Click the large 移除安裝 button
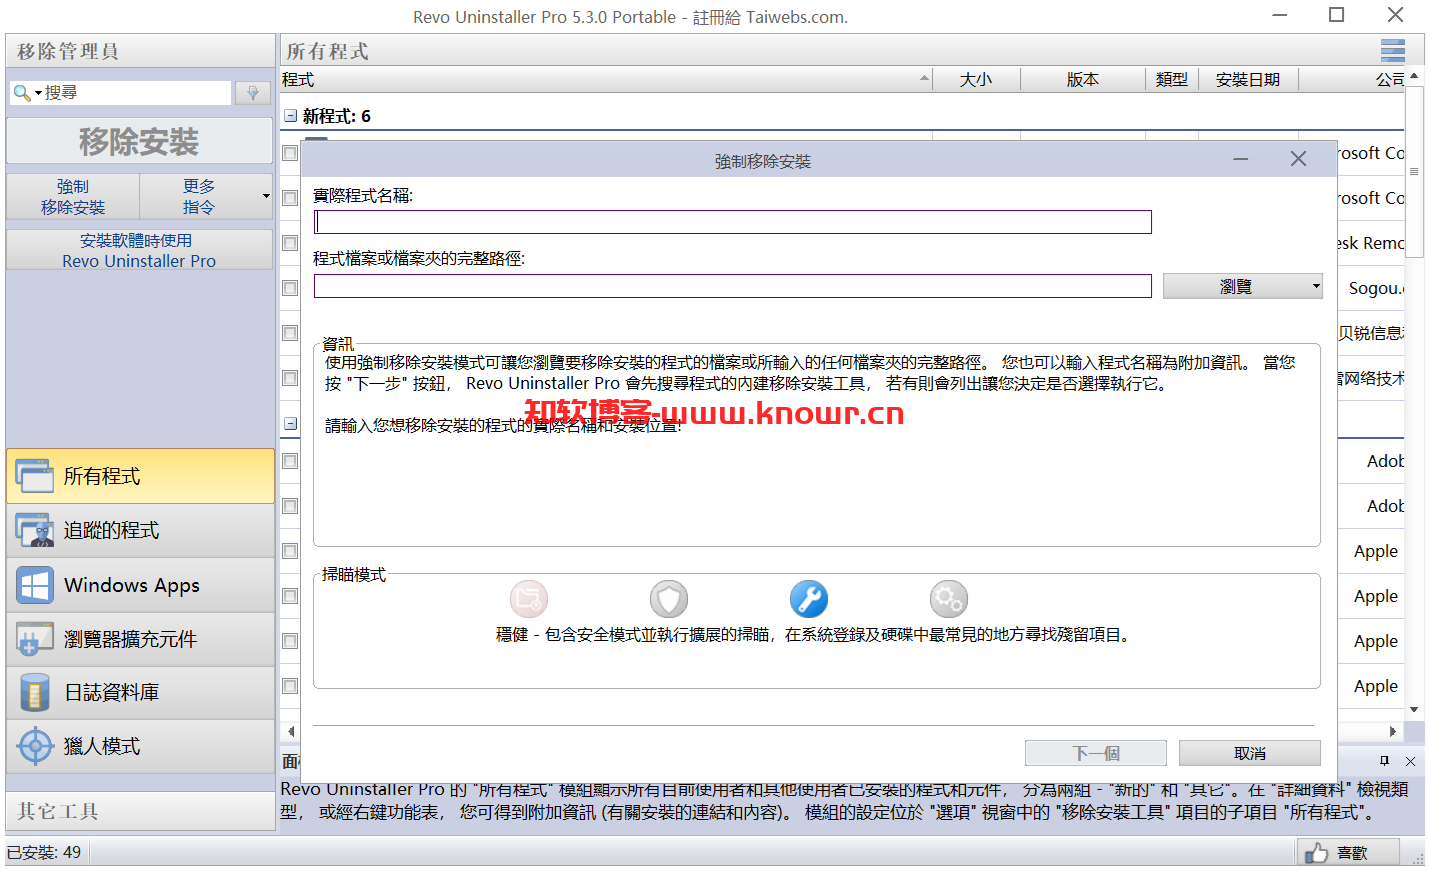1429x874 pixels. [139, 141]
